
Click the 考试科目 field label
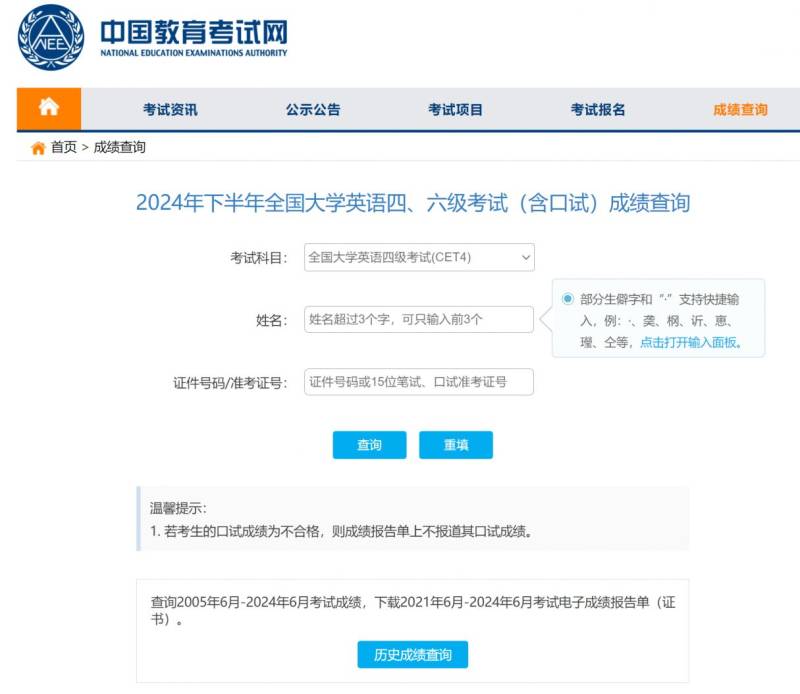pos(259,258)
